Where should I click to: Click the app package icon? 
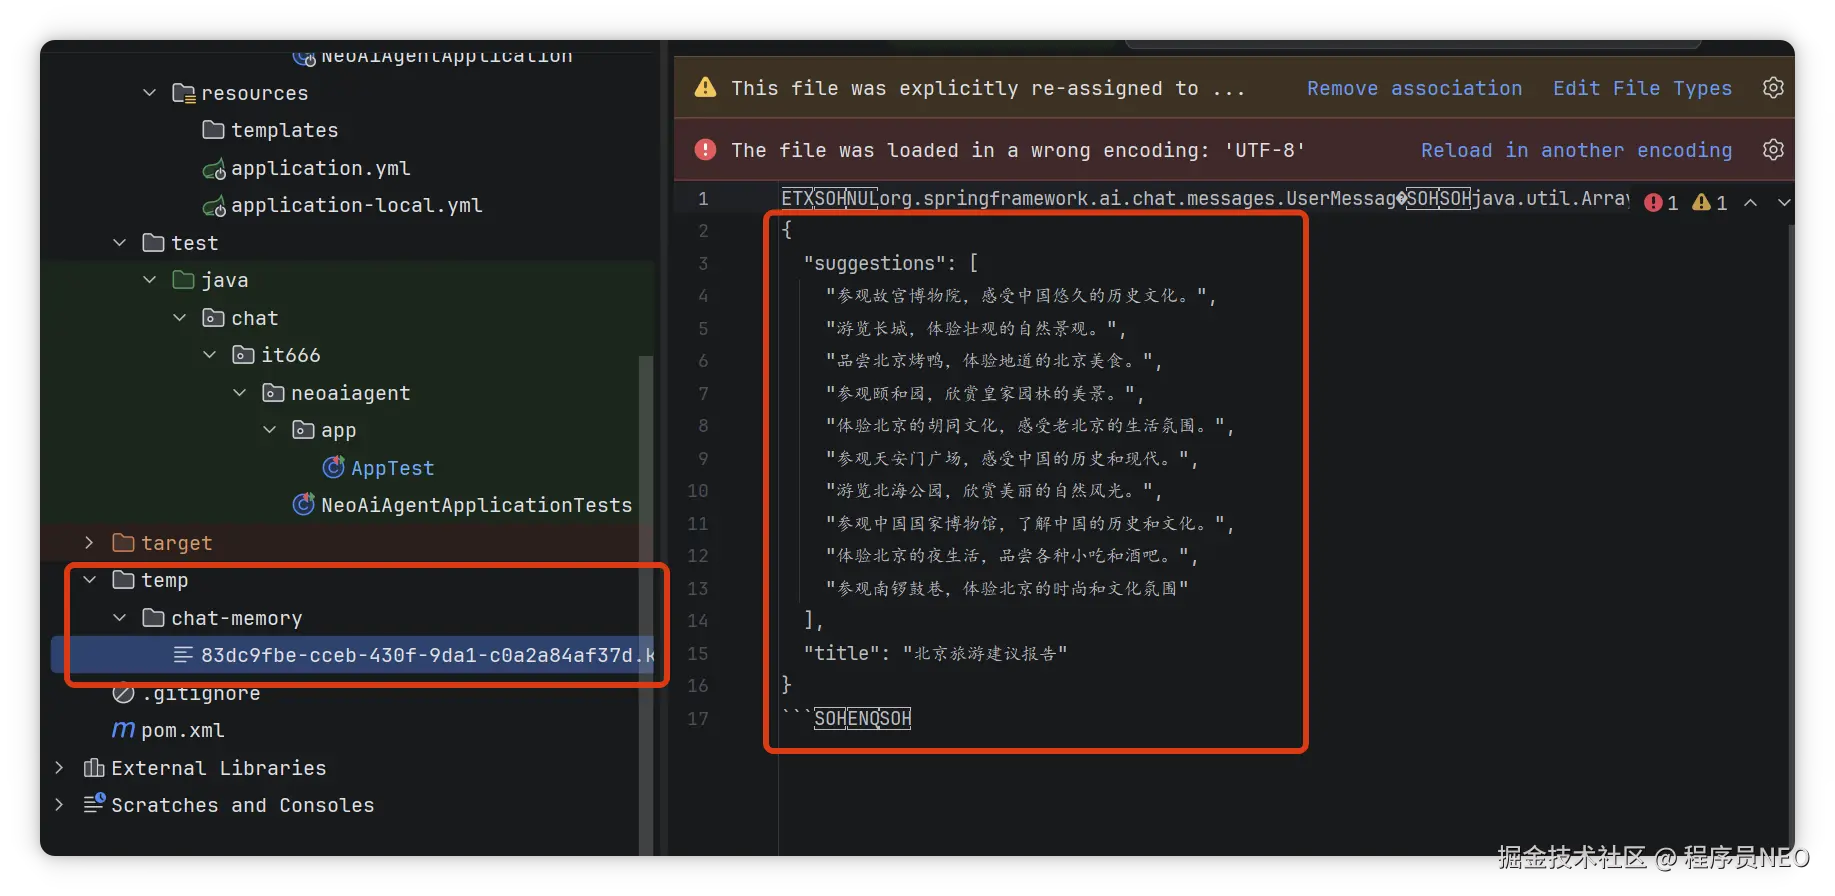(x=303, y=430)
